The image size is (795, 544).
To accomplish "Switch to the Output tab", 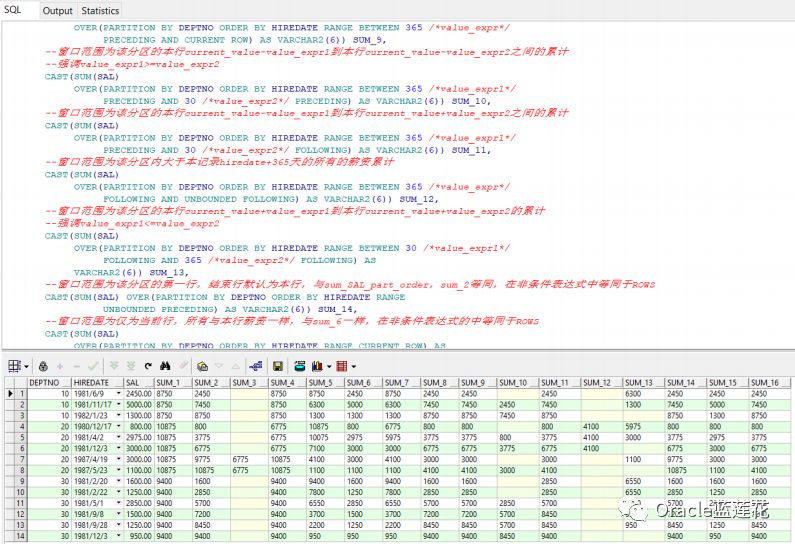I will pos(57,11).
